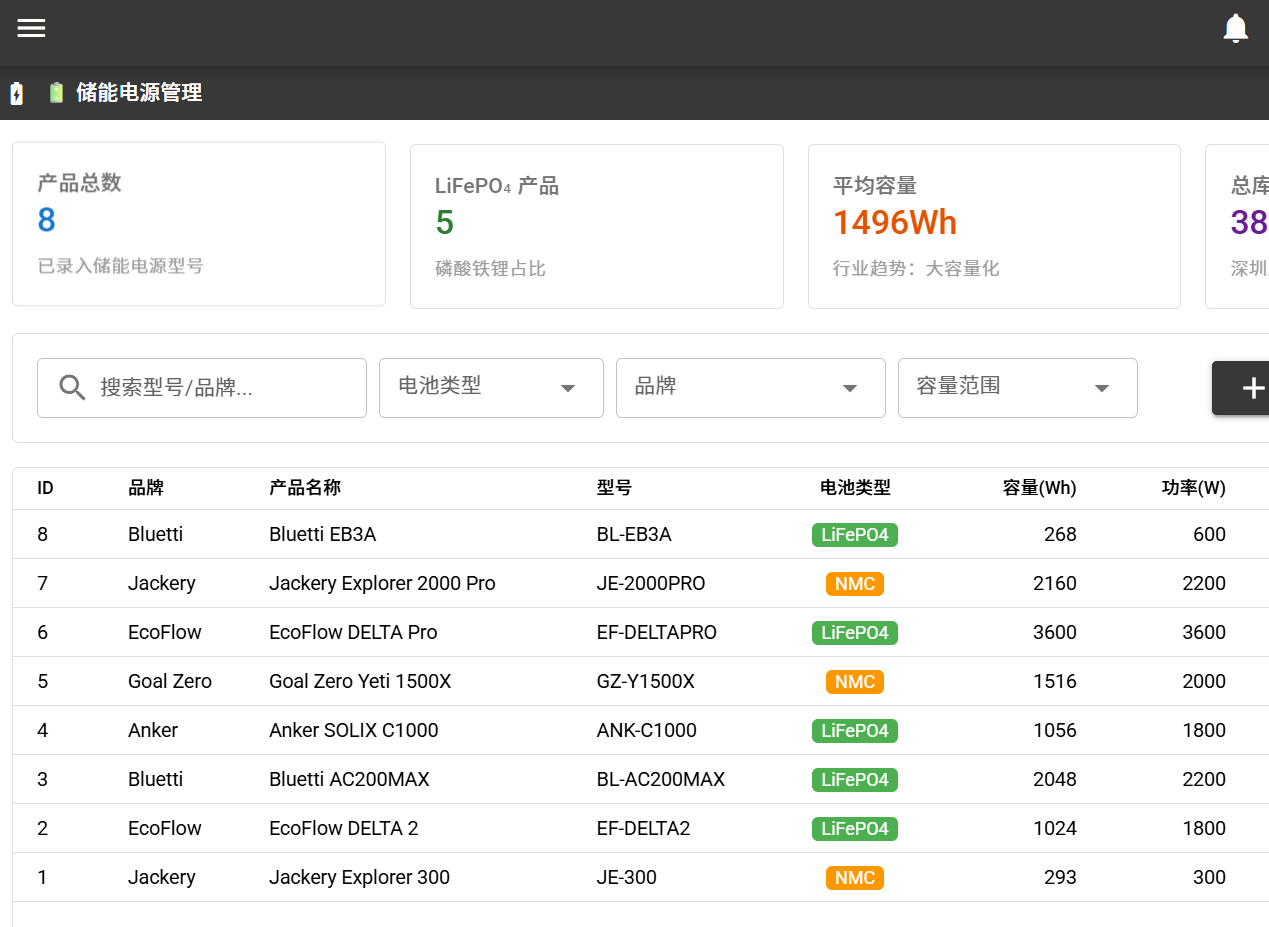Image resolution: width=1269 pixels, height=927 pixels.
Task: Click brand cell Goal Zero
Action: pos(170,681)
